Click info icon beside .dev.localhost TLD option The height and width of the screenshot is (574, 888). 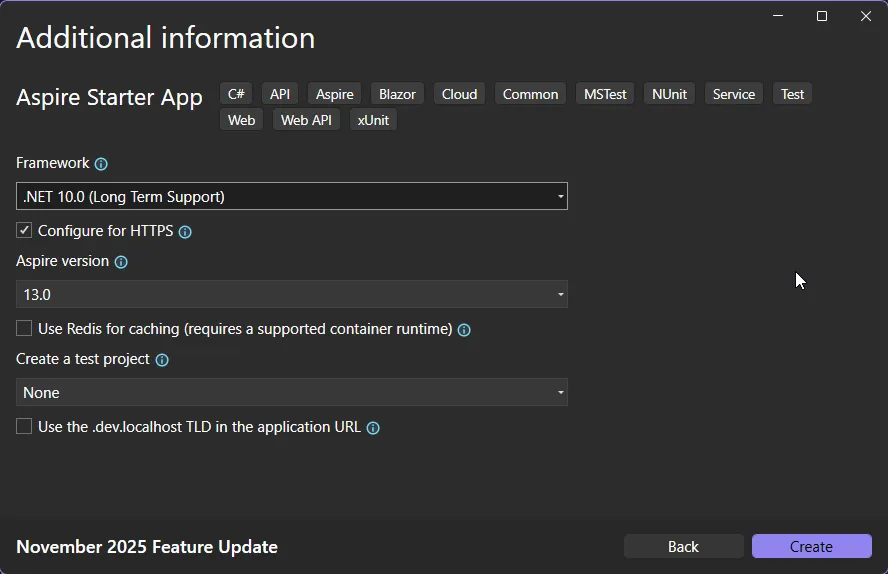pos(373,428)
